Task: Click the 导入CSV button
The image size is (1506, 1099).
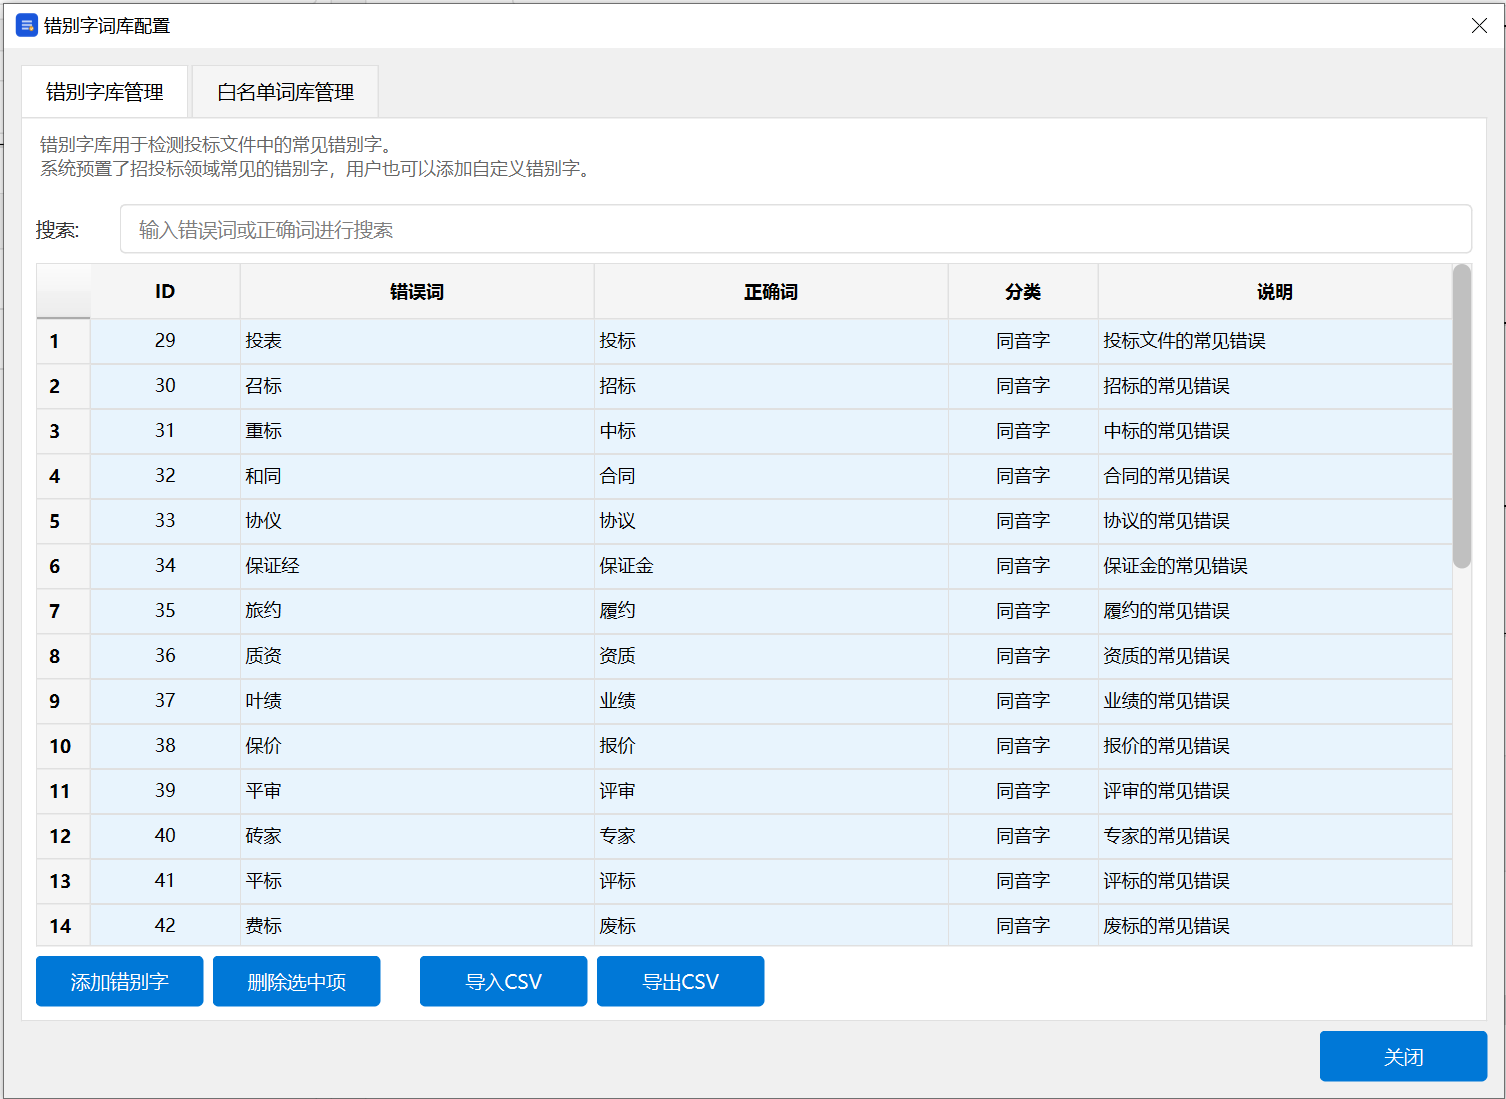Action: pyautogui.click(x=503, y=981)
